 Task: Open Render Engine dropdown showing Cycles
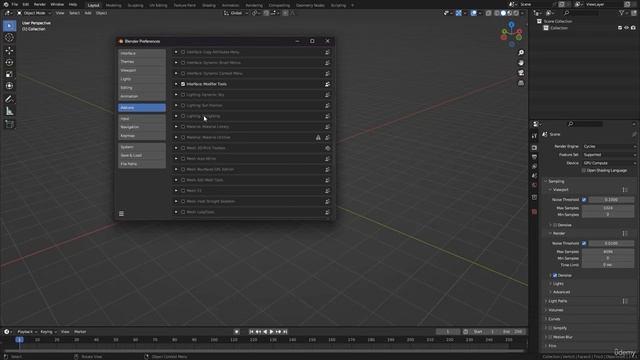pyautogui.click(x=609, y=146)
